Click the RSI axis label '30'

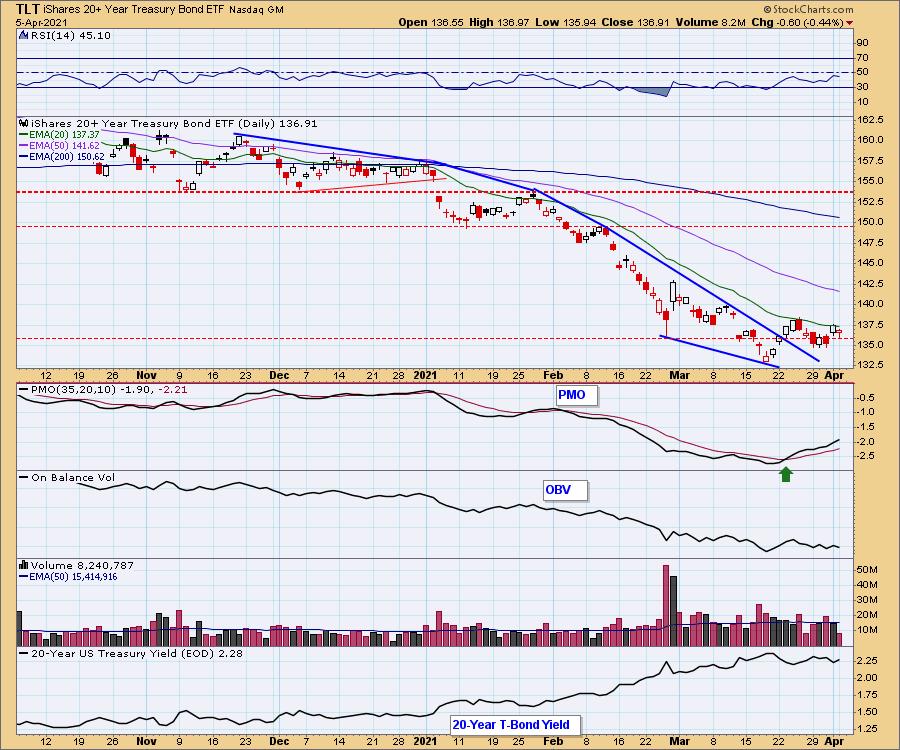point(862,87)
